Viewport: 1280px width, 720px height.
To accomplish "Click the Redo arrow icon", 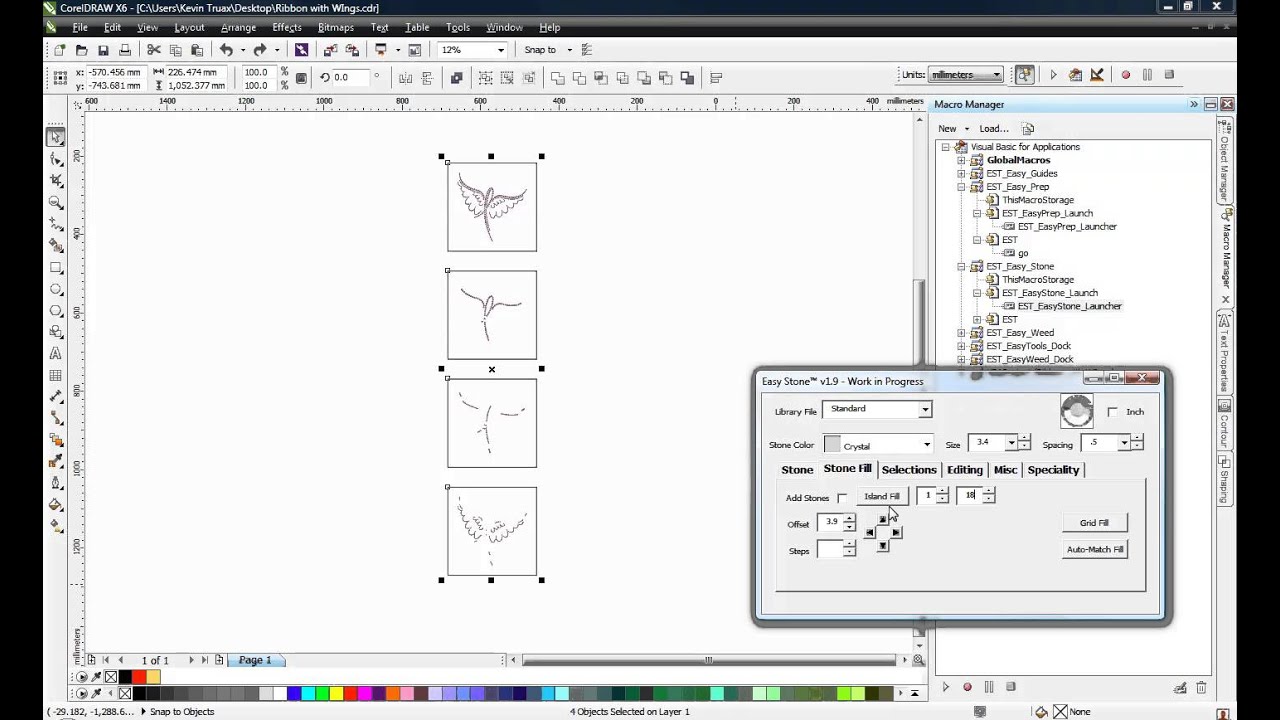I will 260,50.
